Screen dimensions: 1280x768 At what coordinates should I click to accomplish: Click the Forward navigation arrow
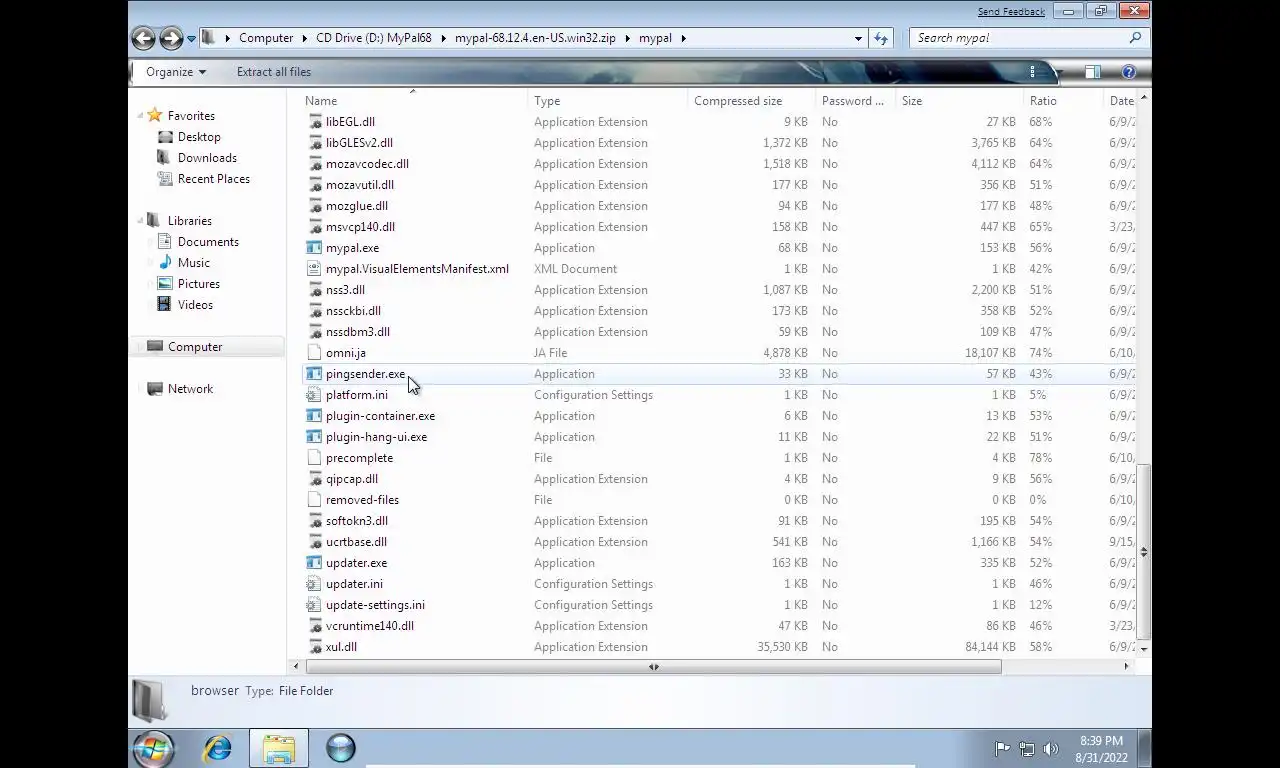click(x=171, y=38)
